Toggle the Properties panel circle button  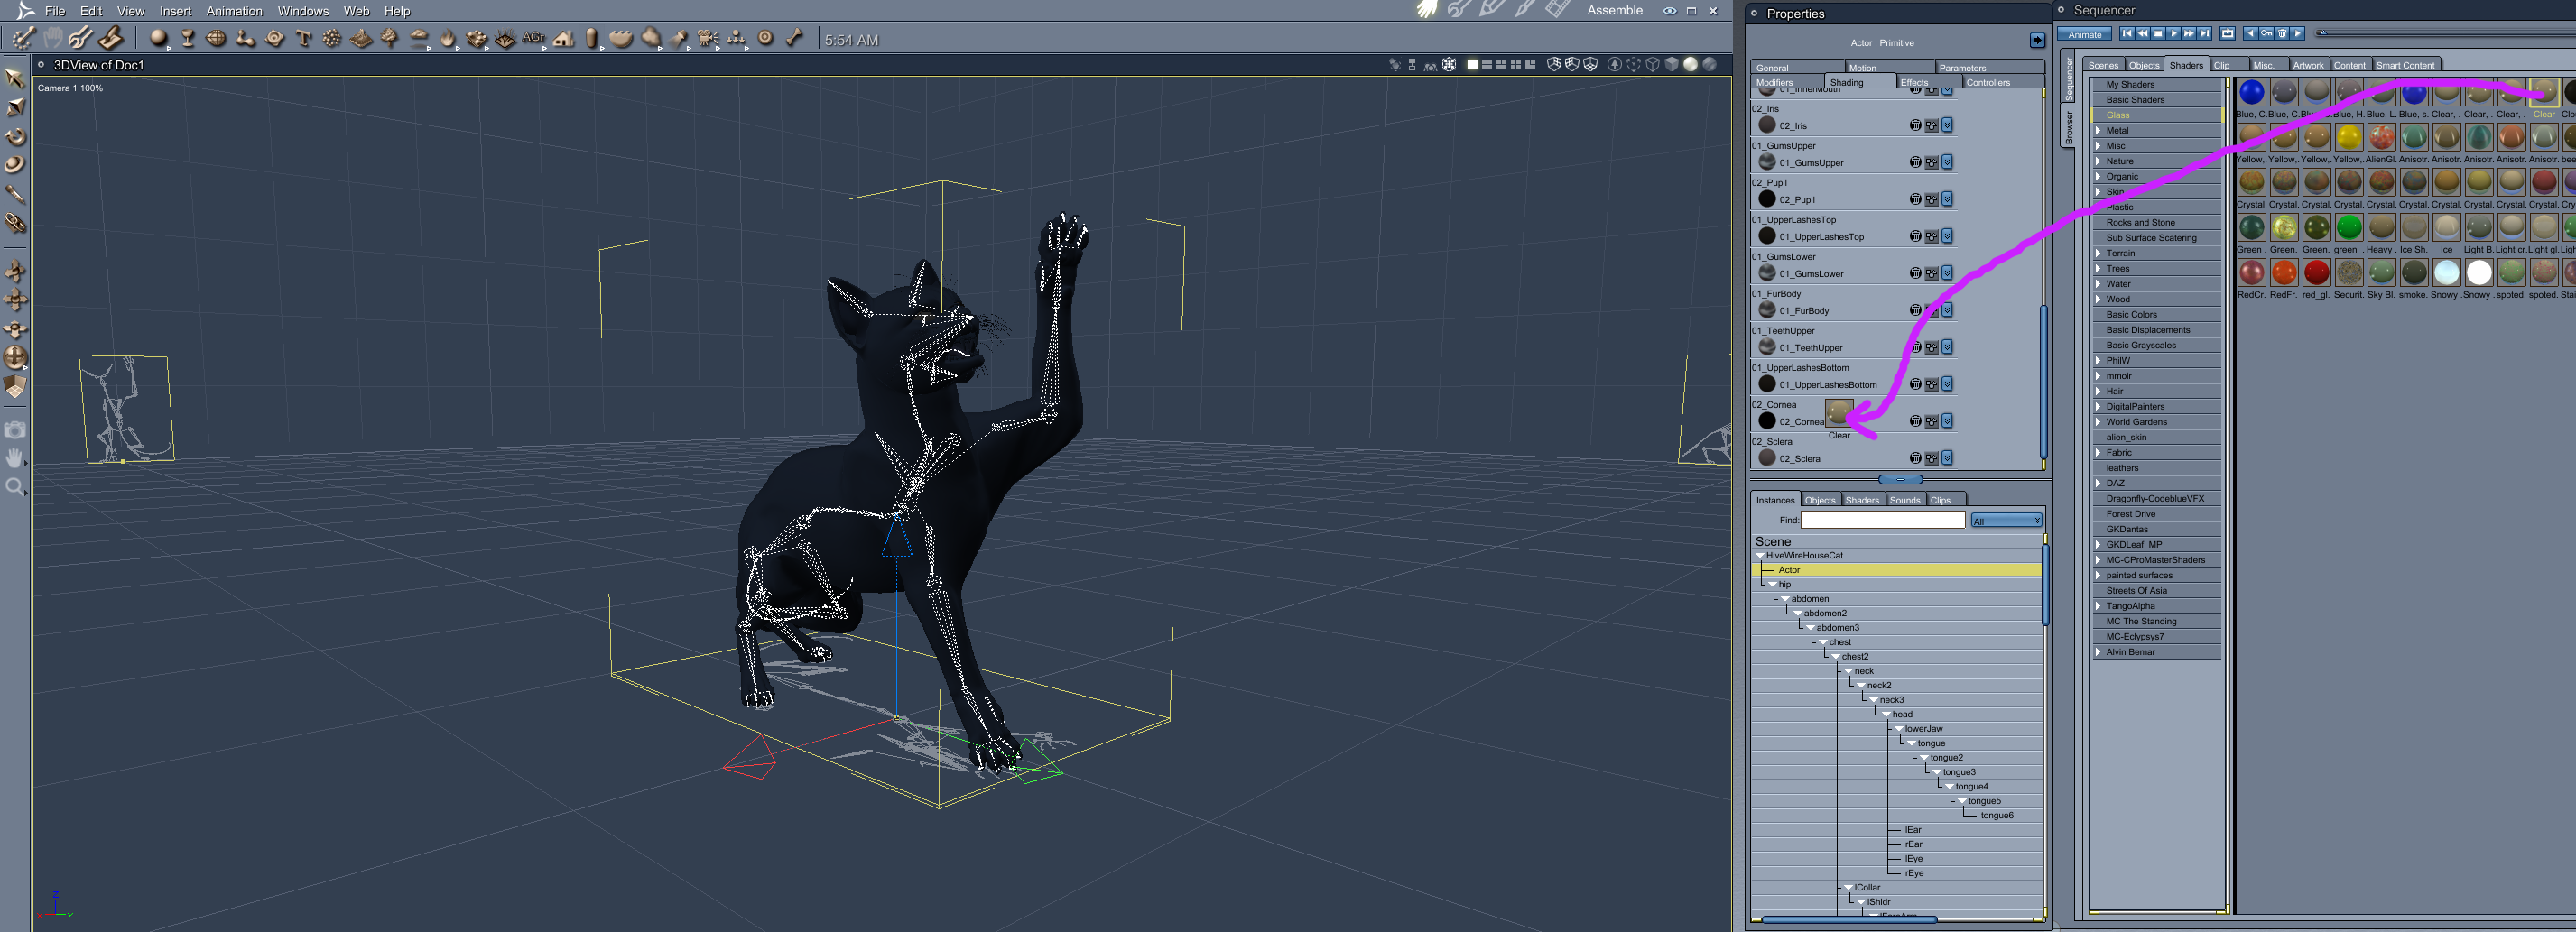(x=1755, y=14)
